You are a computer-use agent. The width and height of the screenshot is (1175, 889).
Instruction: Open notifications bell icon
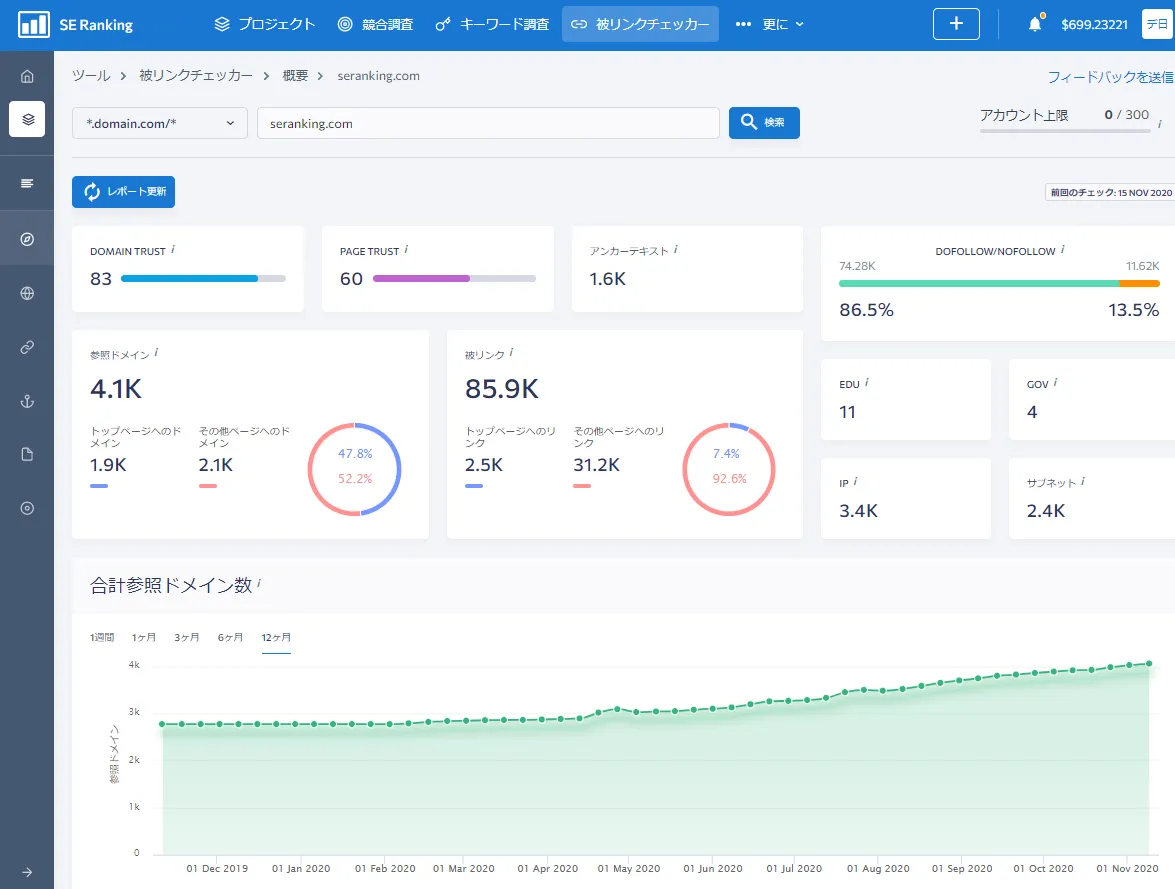(1035, 24)
